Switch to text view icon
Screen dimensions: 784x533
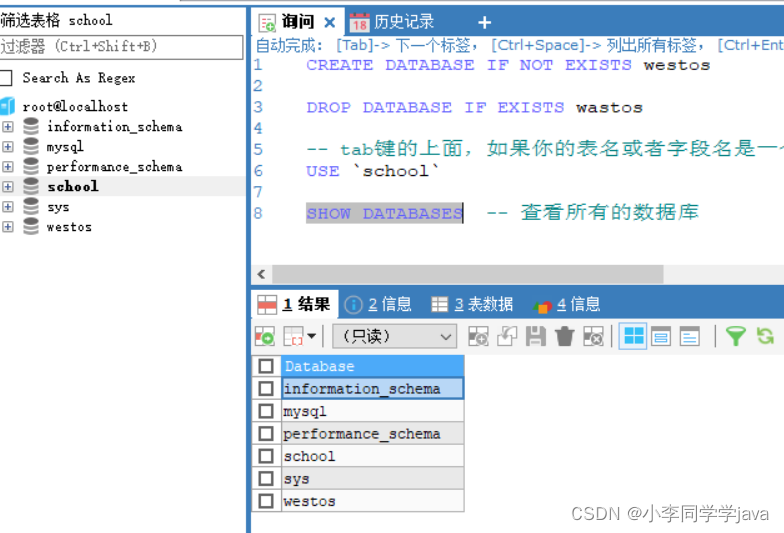coord(690,336)
